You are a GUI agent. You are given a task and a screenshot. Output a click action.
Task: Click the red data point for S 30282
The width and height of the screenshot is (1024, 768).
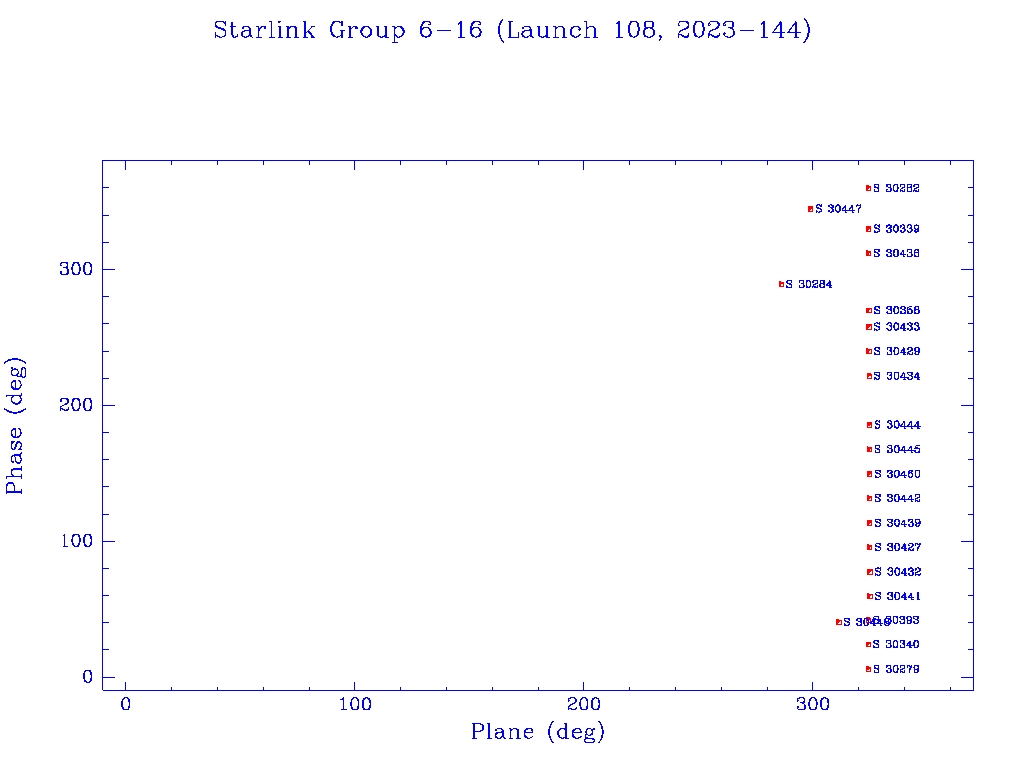coord(868,188)
